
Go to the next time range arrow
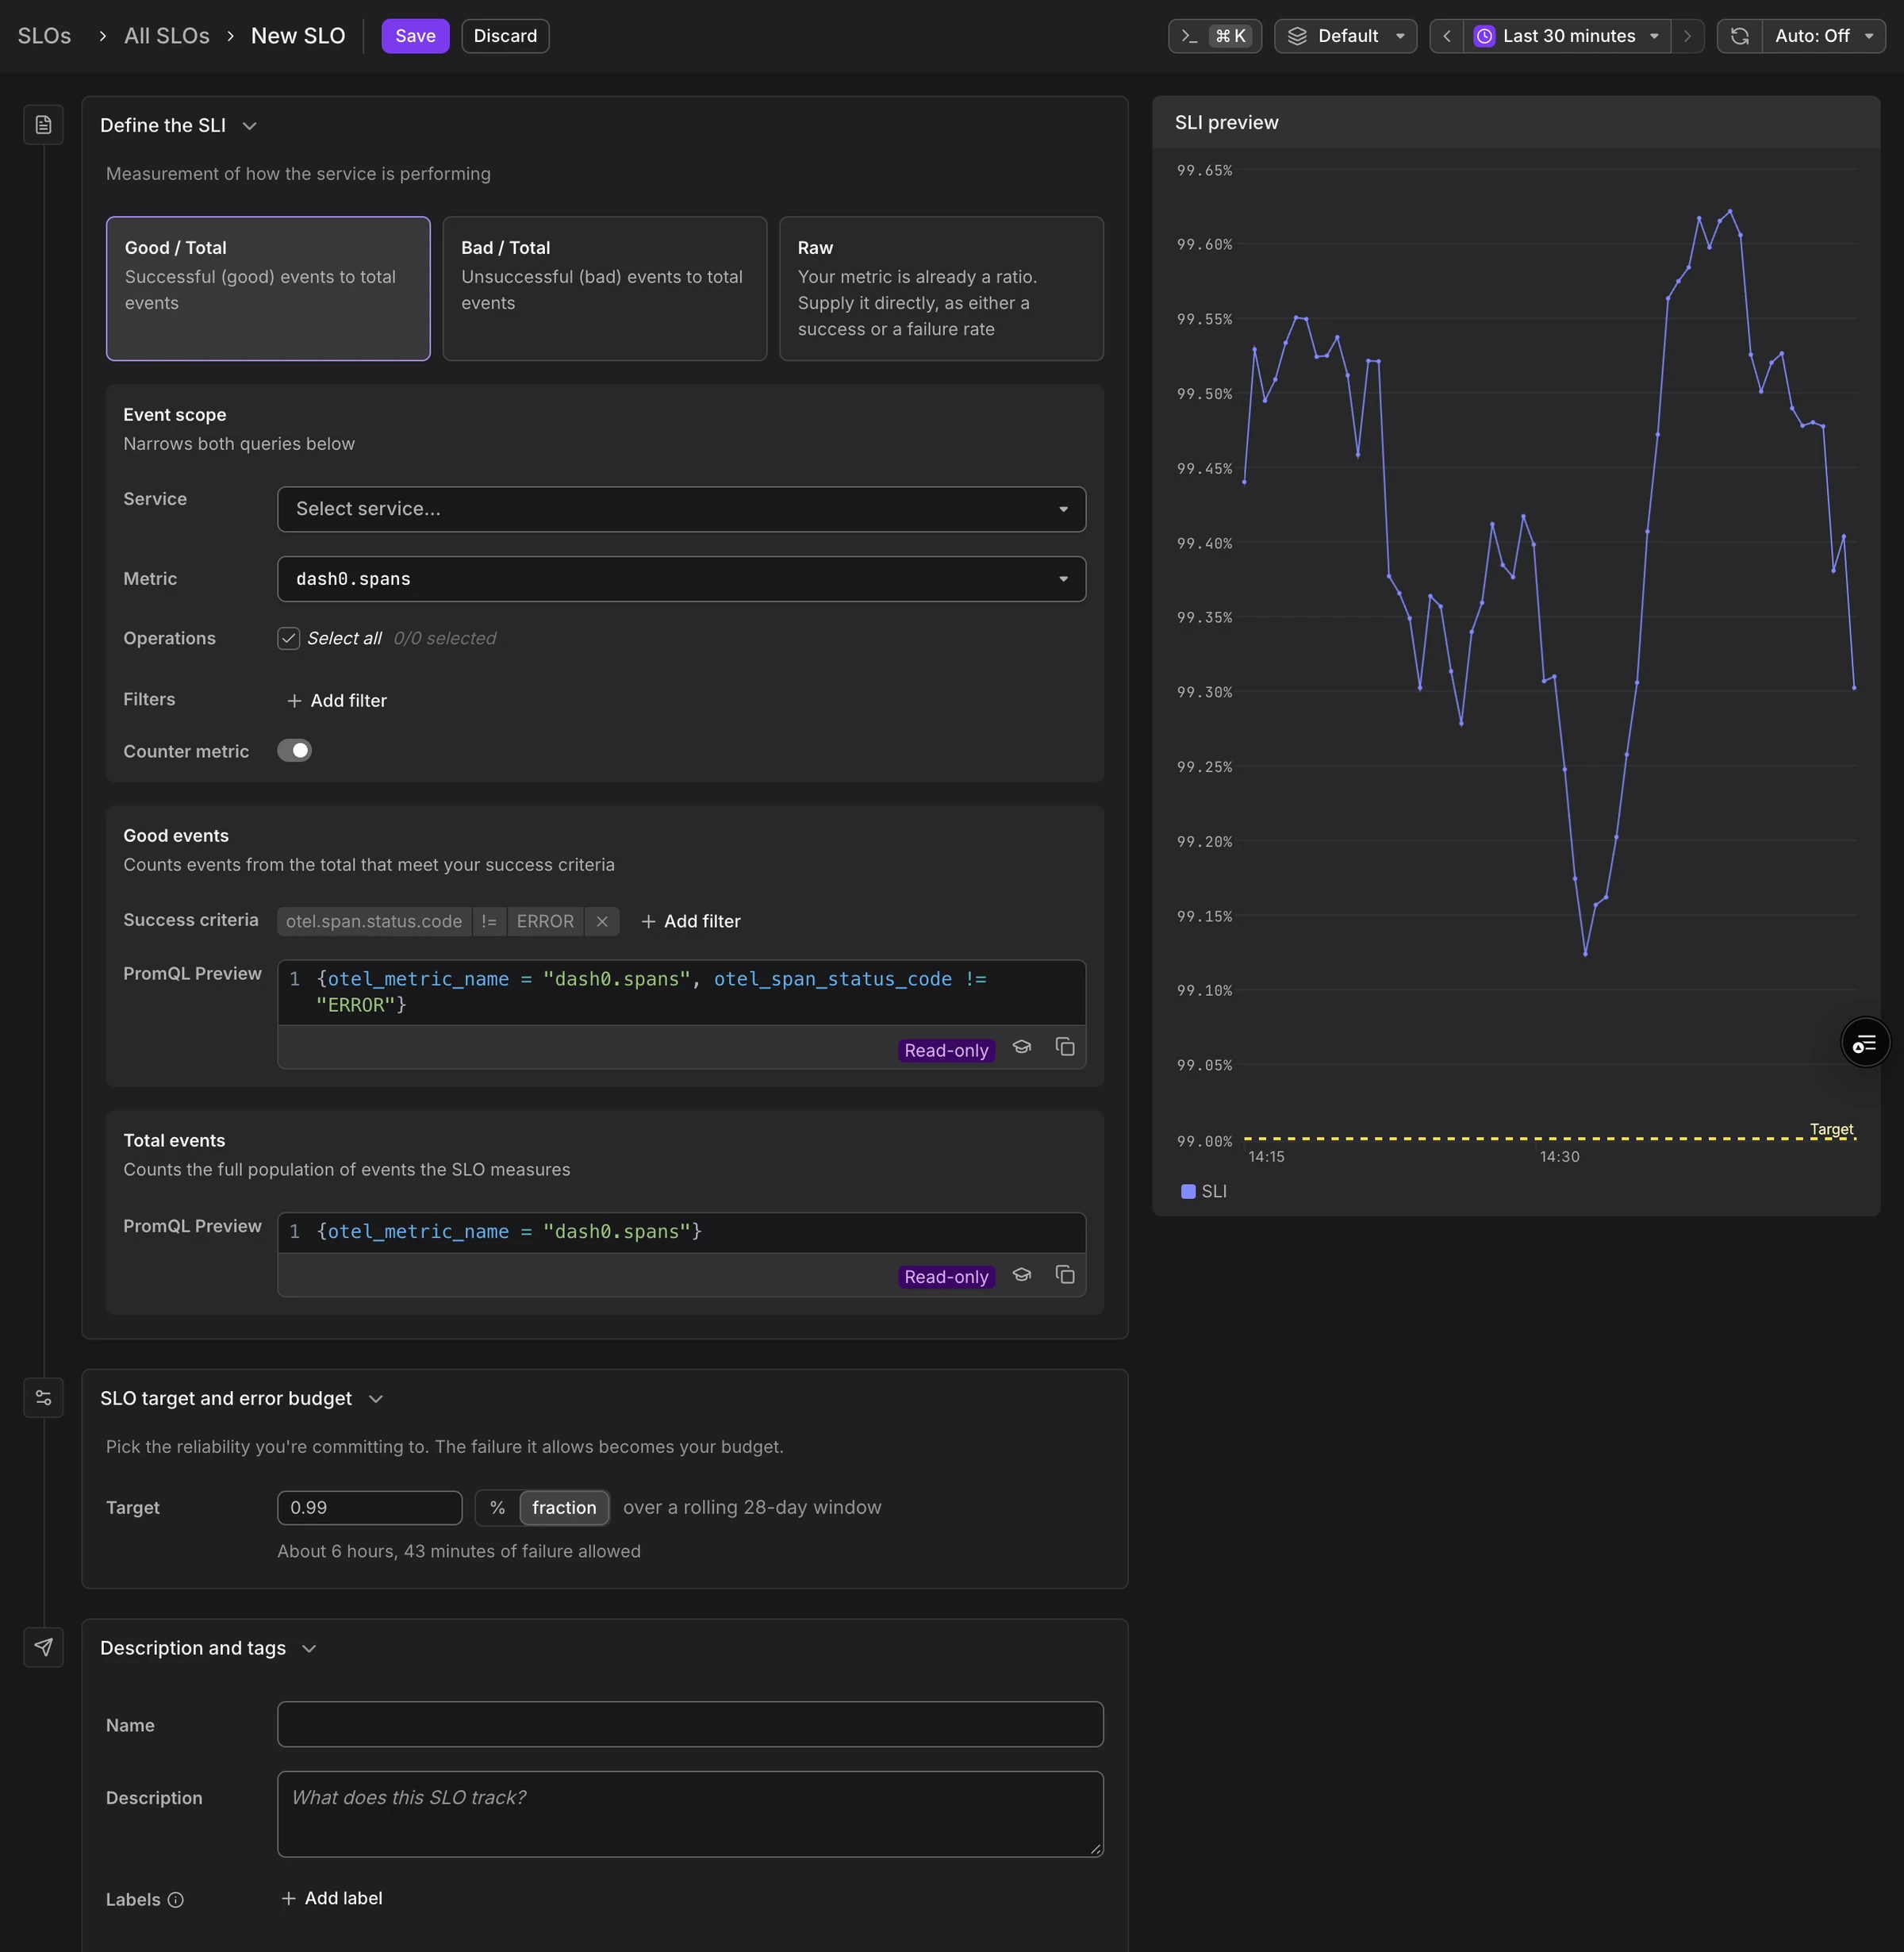point(1688,36)
